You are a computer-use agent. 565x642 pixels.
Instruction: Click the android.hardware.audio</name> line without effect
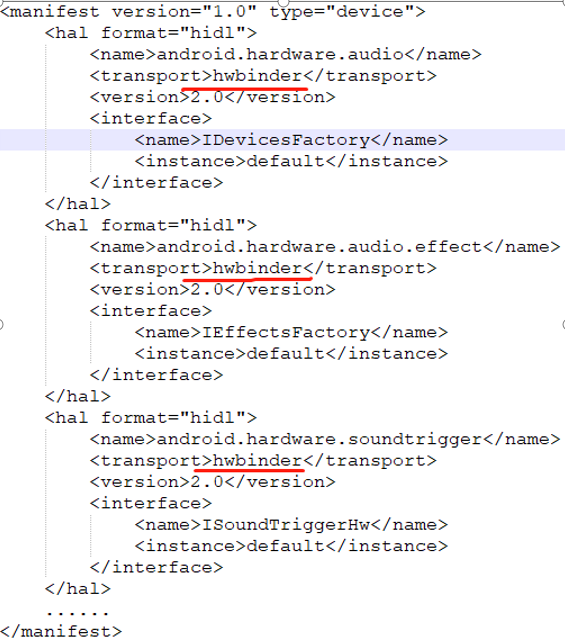click(x=286, y=54)
